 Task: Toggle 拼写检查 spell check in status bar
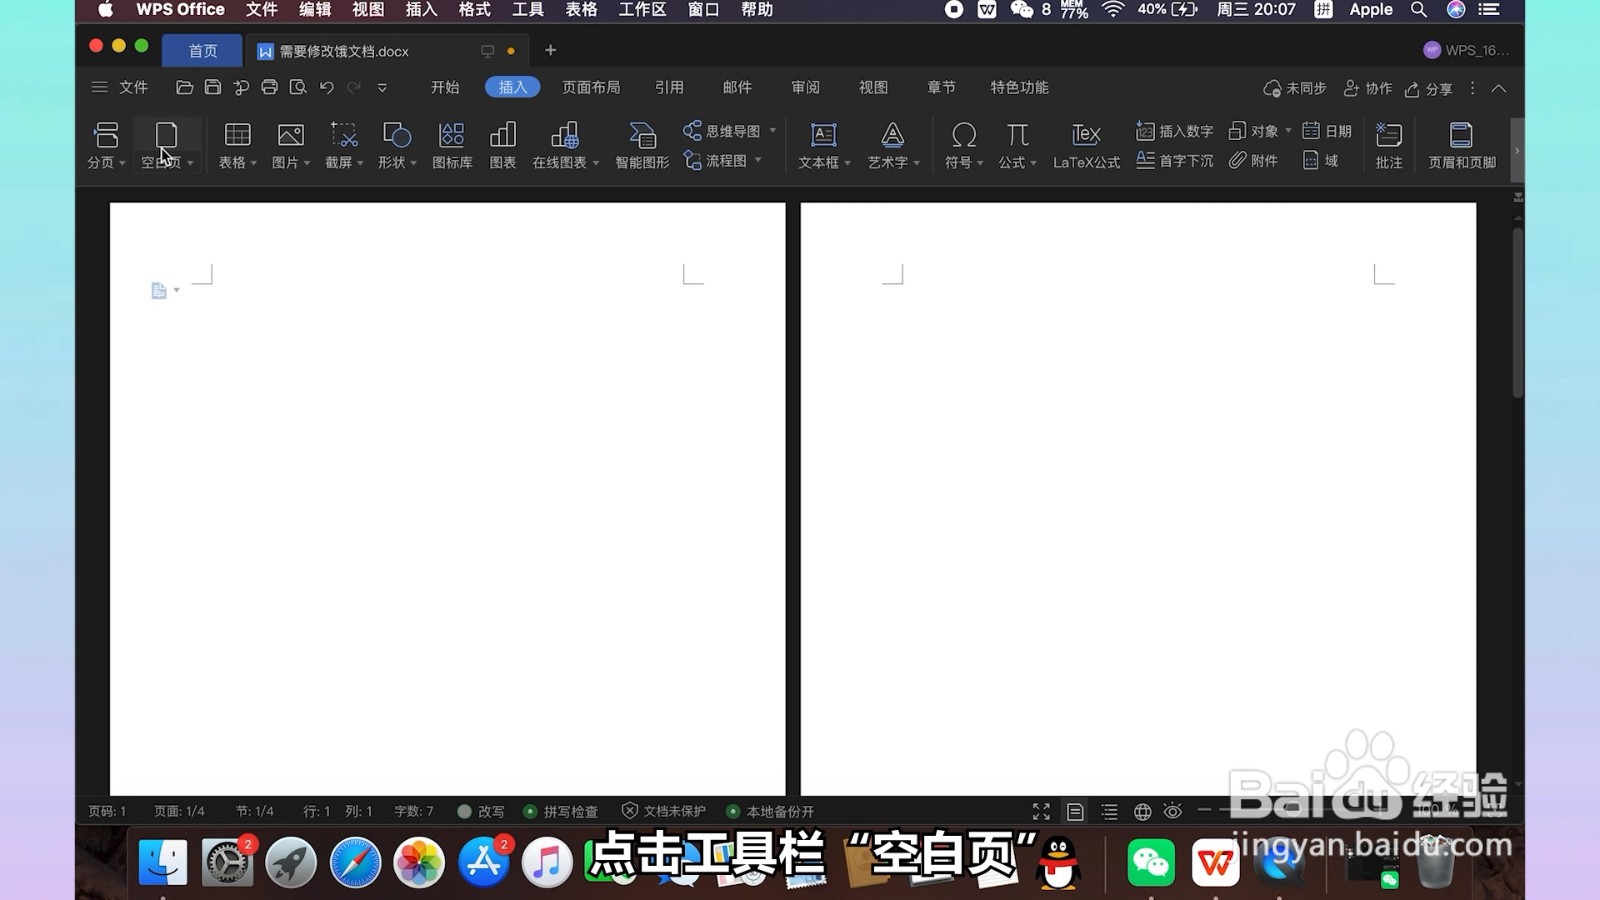point(561,811)
